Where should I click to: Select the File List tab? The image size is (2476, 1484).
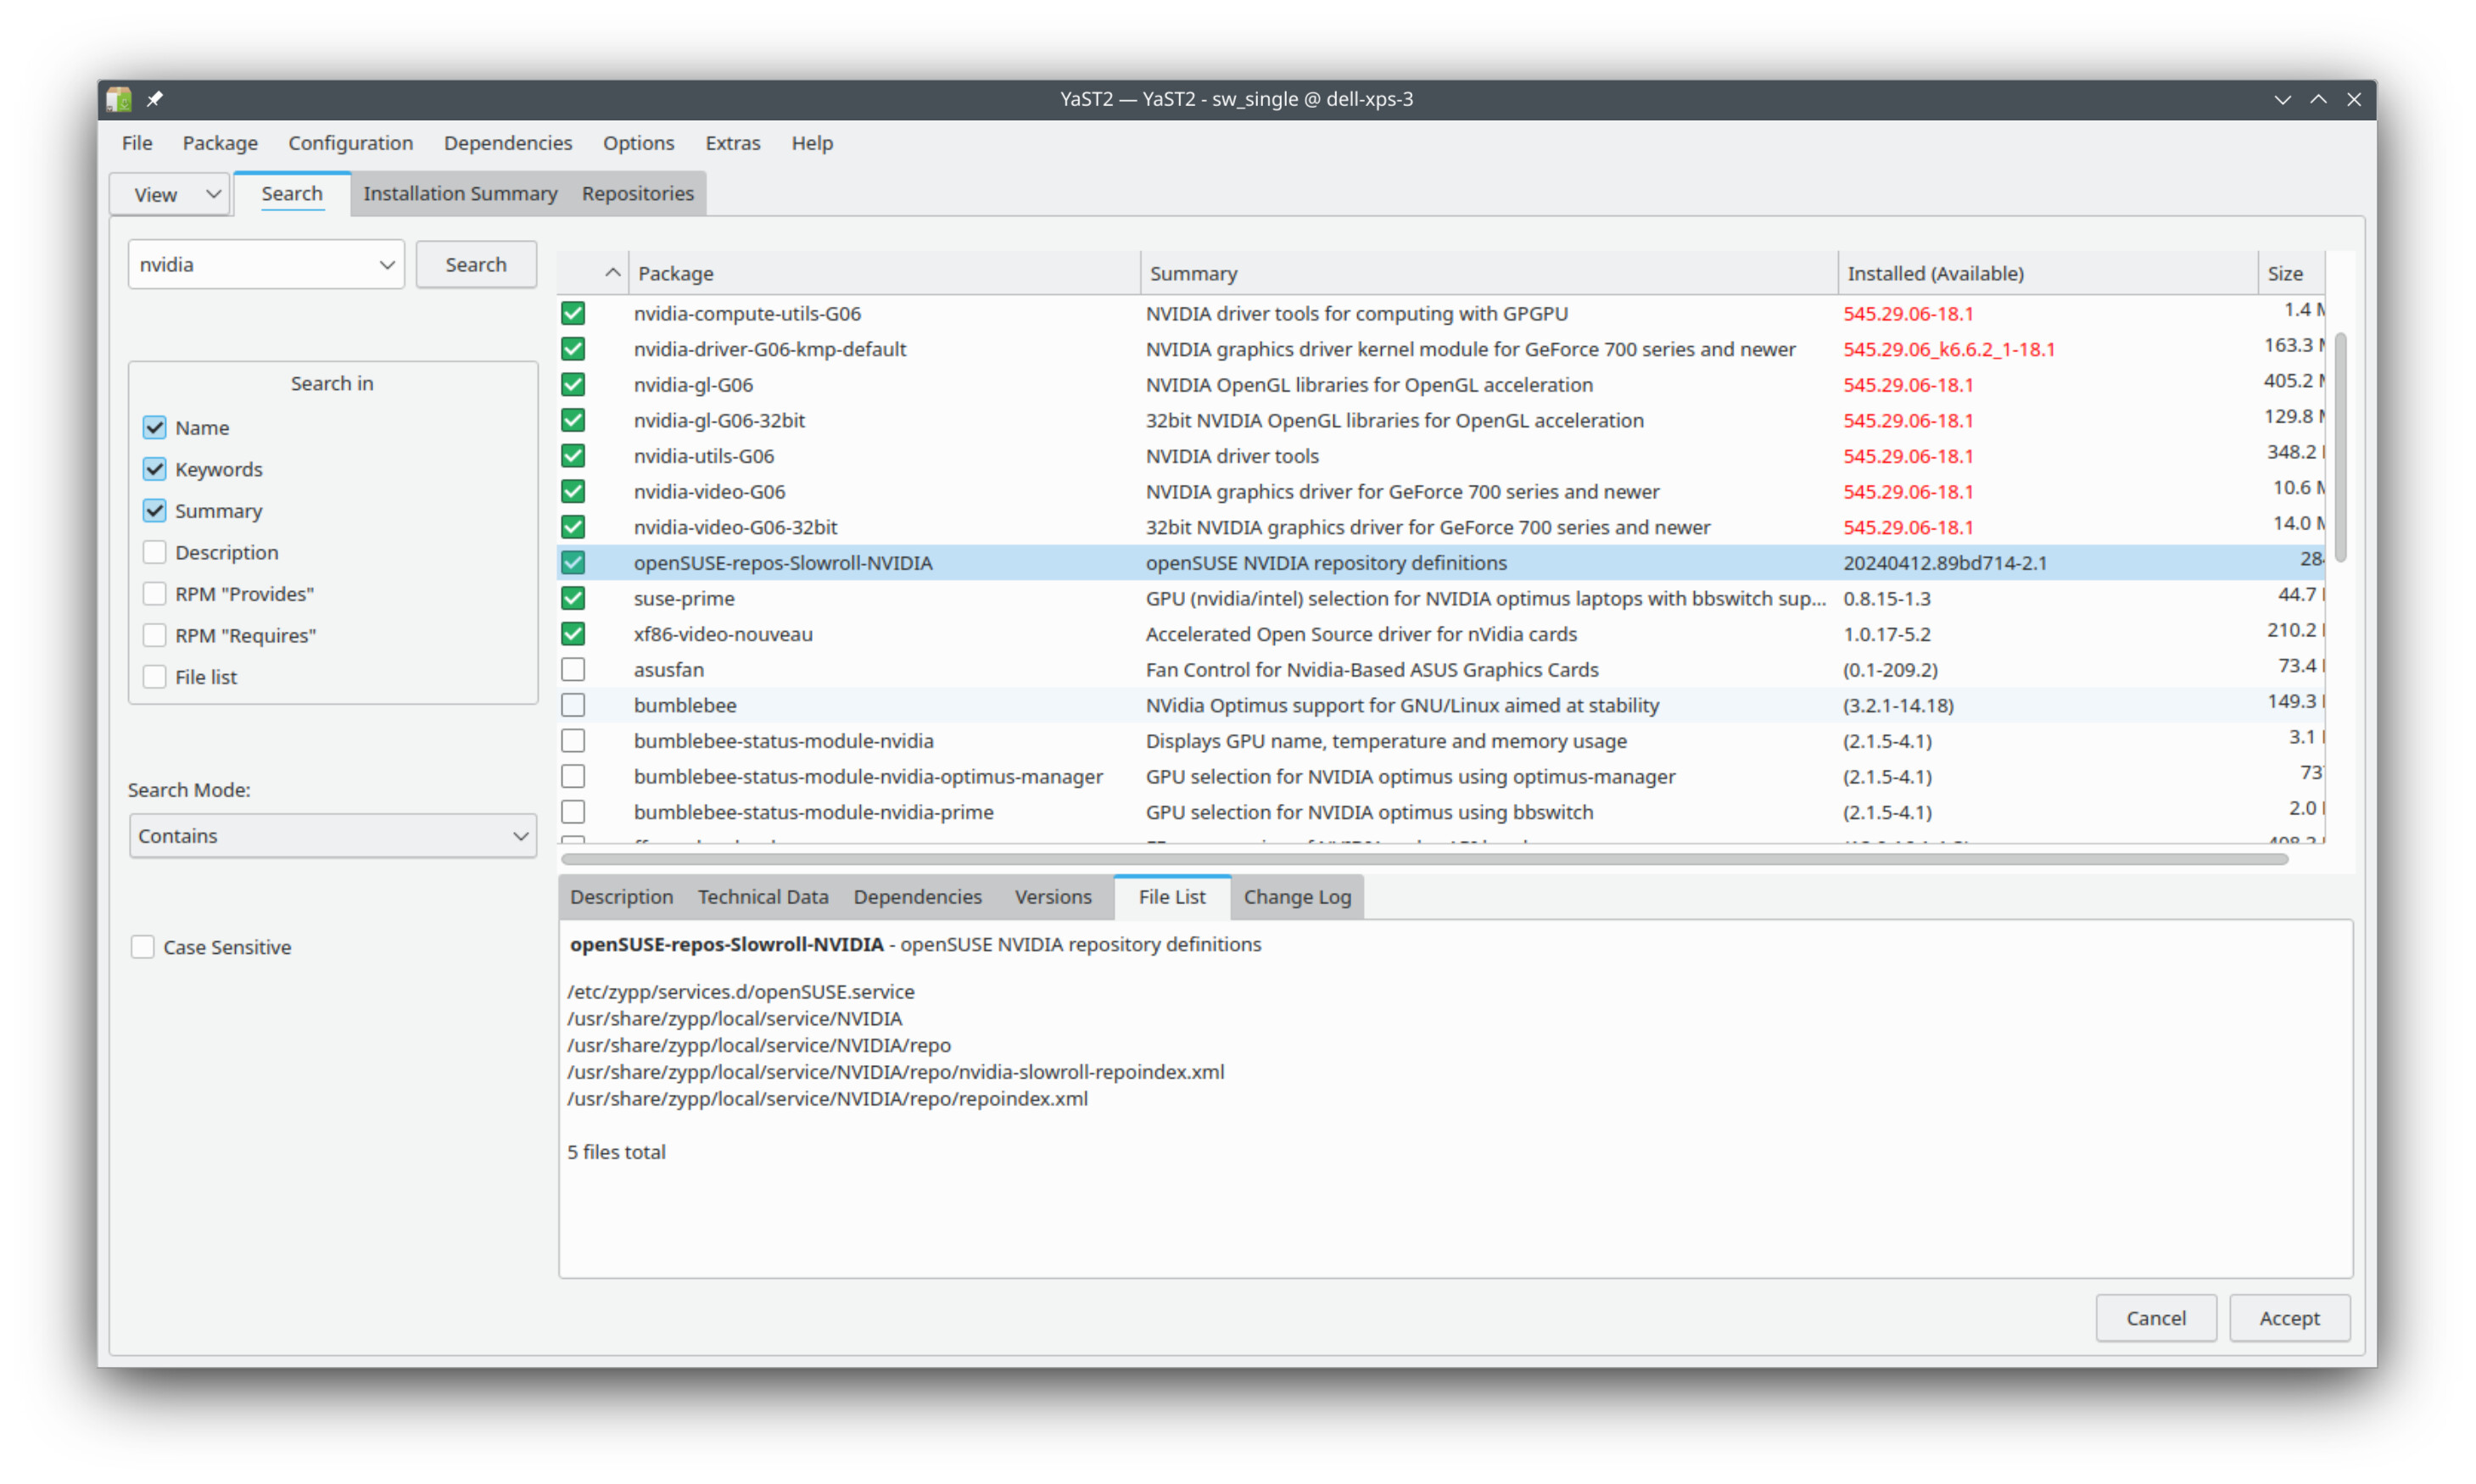pos(1172,897)
